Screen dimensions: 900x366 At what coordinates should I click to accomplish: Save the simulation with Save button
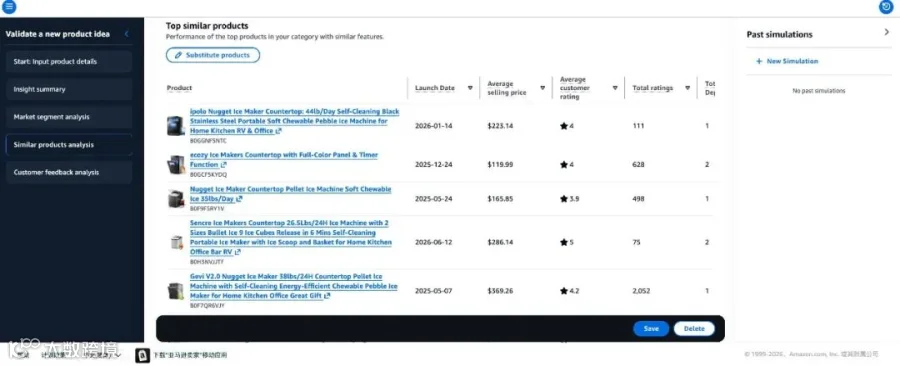click(x=651, y=329)
